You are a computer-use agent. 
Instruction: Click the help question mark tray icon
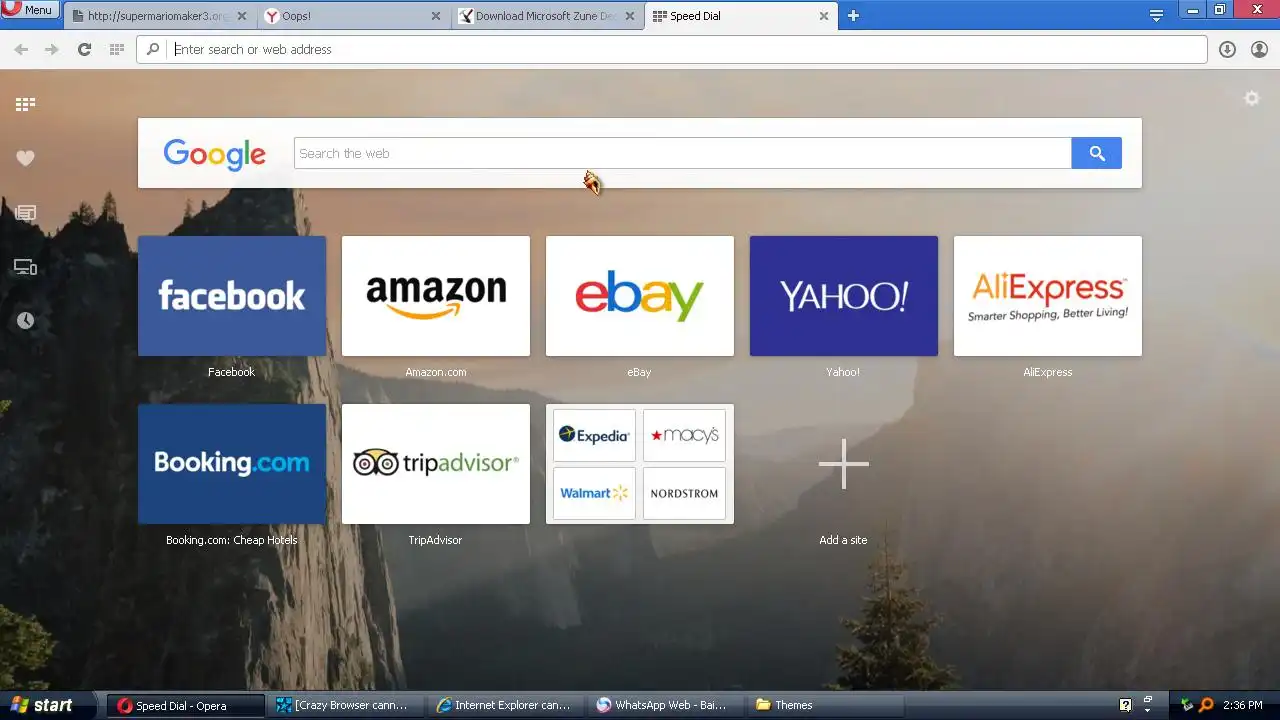[1126, 705]
